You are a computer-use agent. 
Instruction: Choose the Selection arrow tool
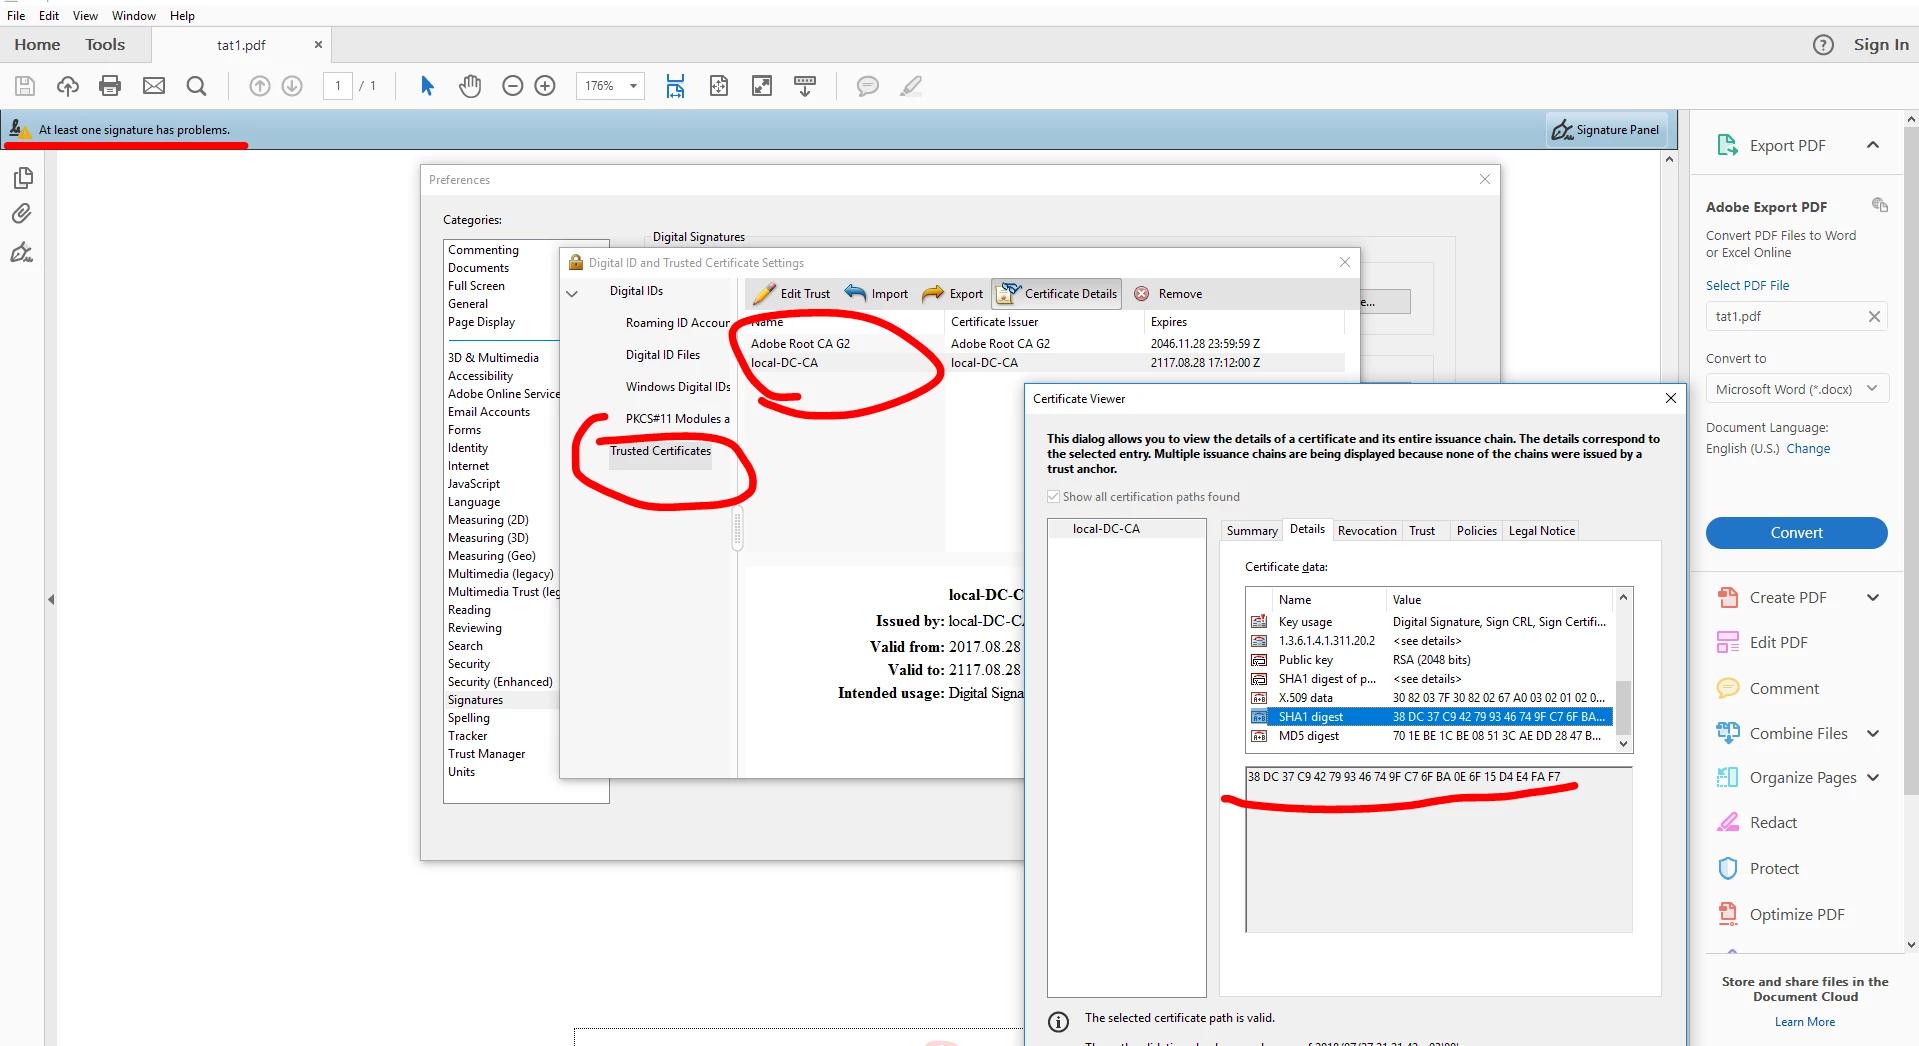pyautogui.click(x=427, y=86)
